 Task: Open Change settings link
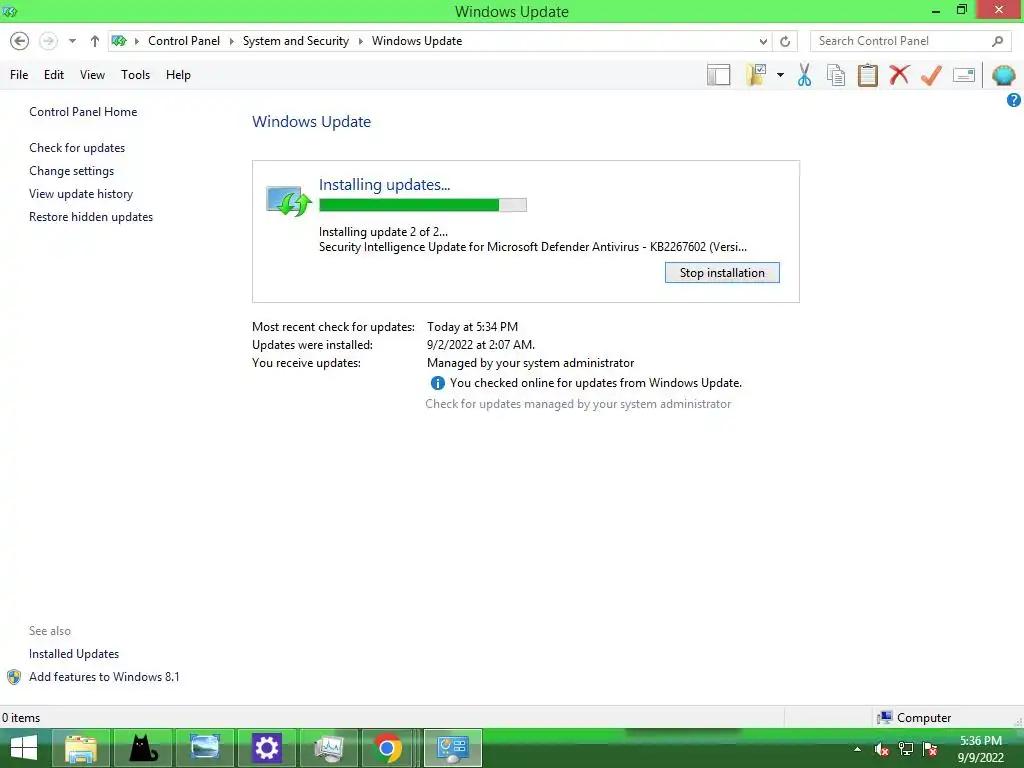(71, 171)
